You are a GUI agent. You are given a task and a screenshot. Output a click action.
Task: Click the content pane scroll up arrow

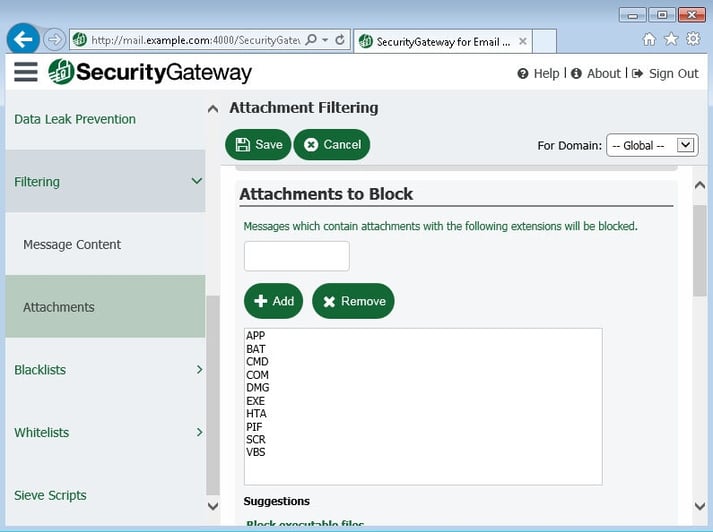point(700,185)
